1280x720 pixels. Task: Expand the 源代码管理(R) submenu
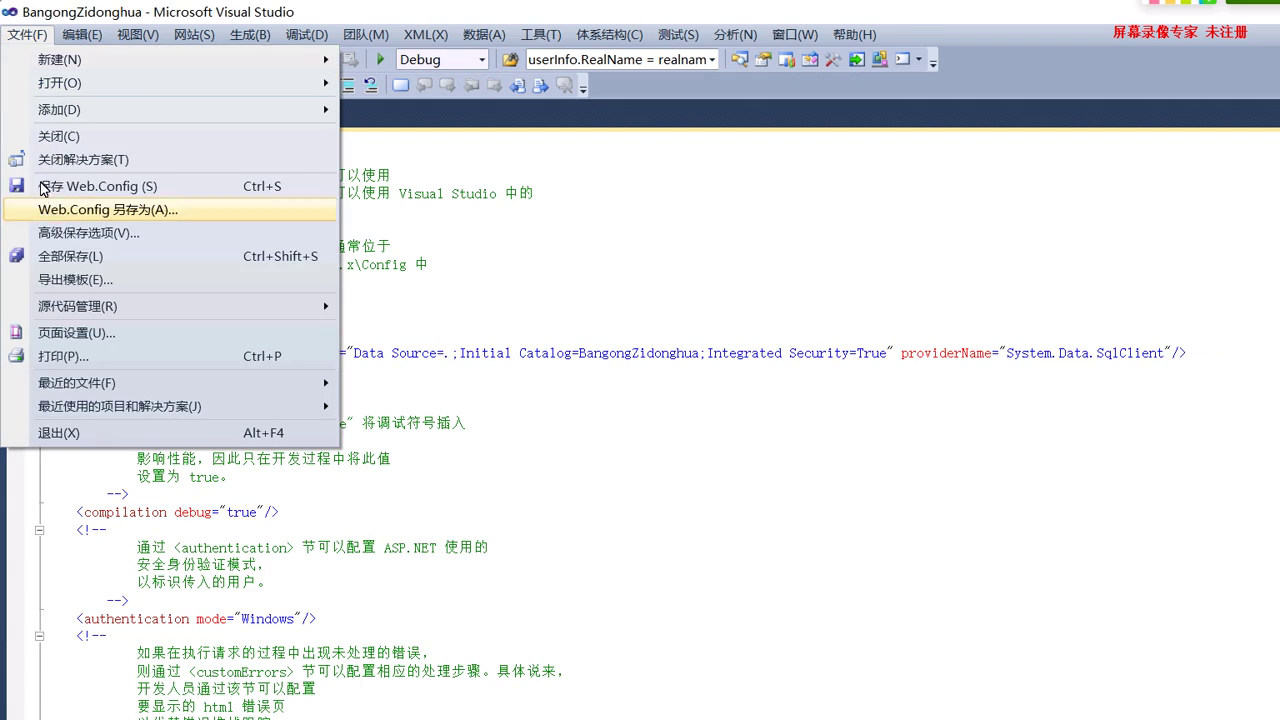170,306
